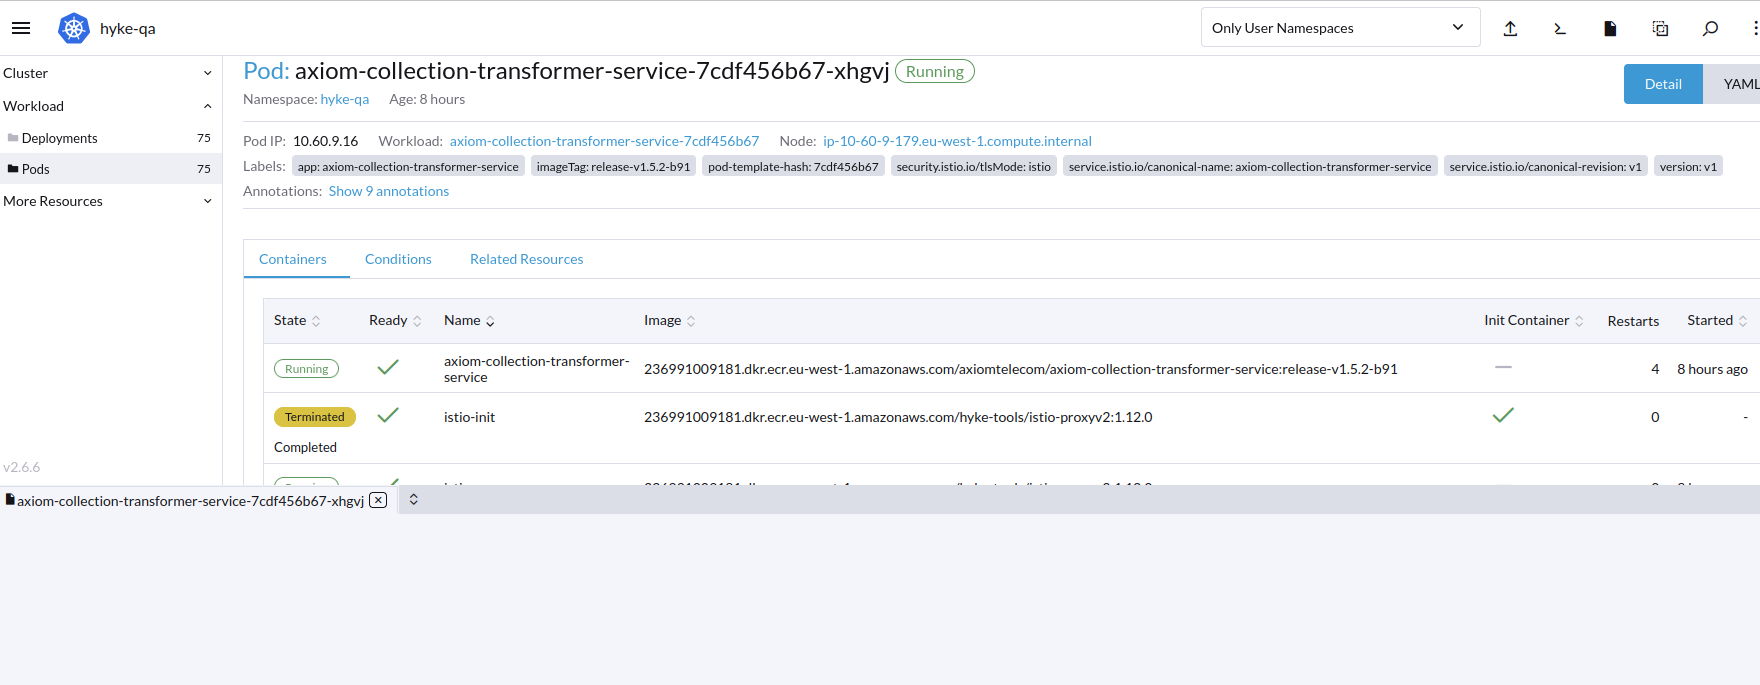The image size is (1760, 685).
Task: Click the istio-init container name
Action: point(469,417)
